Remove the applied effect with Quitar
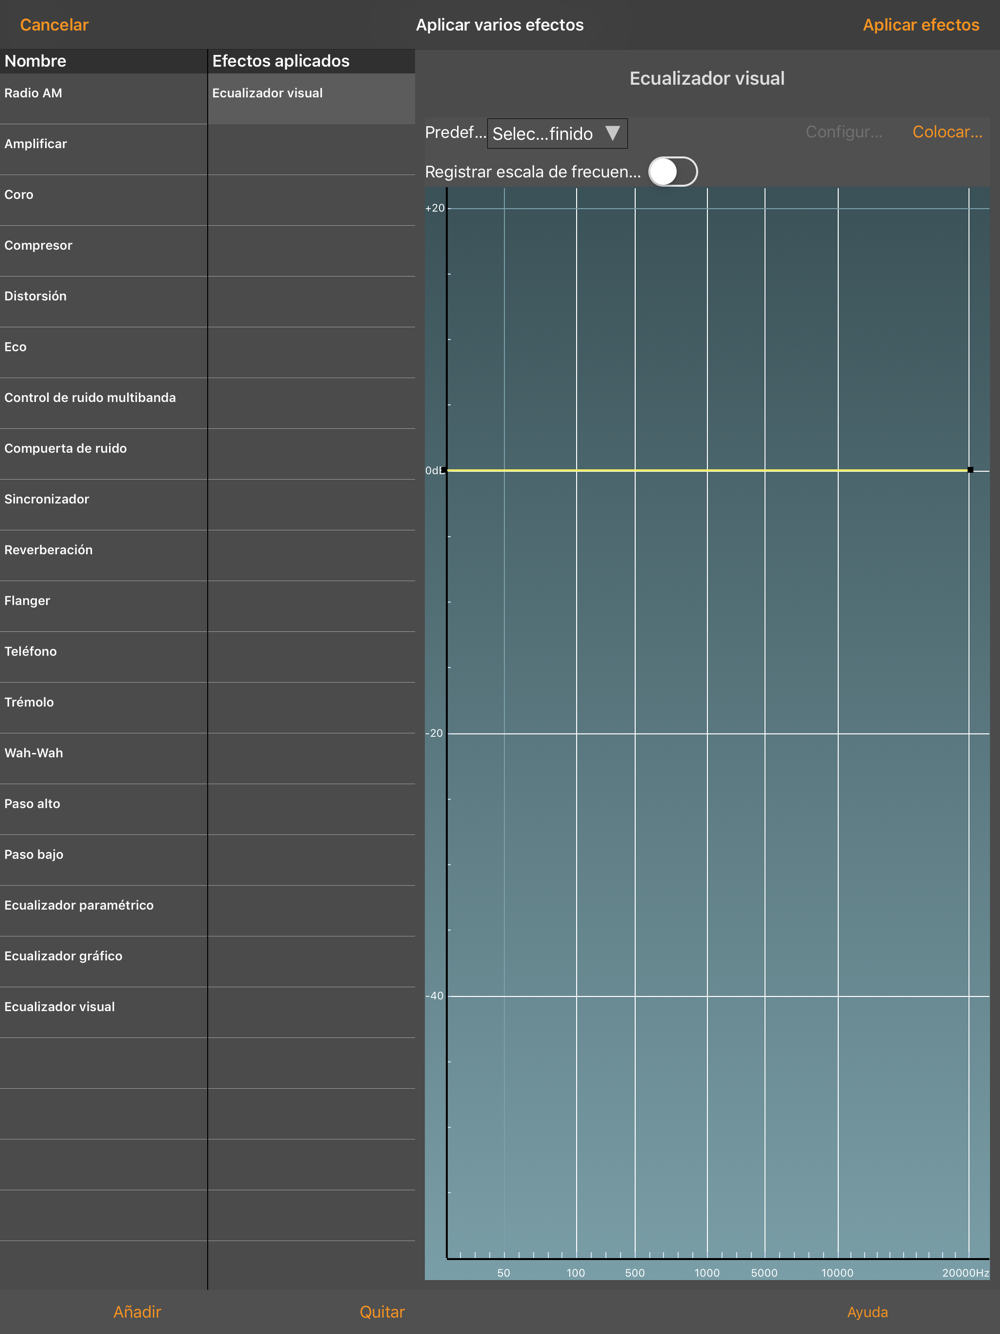The height and width of the screenshot is (1334, 1000). (382, 1312)
